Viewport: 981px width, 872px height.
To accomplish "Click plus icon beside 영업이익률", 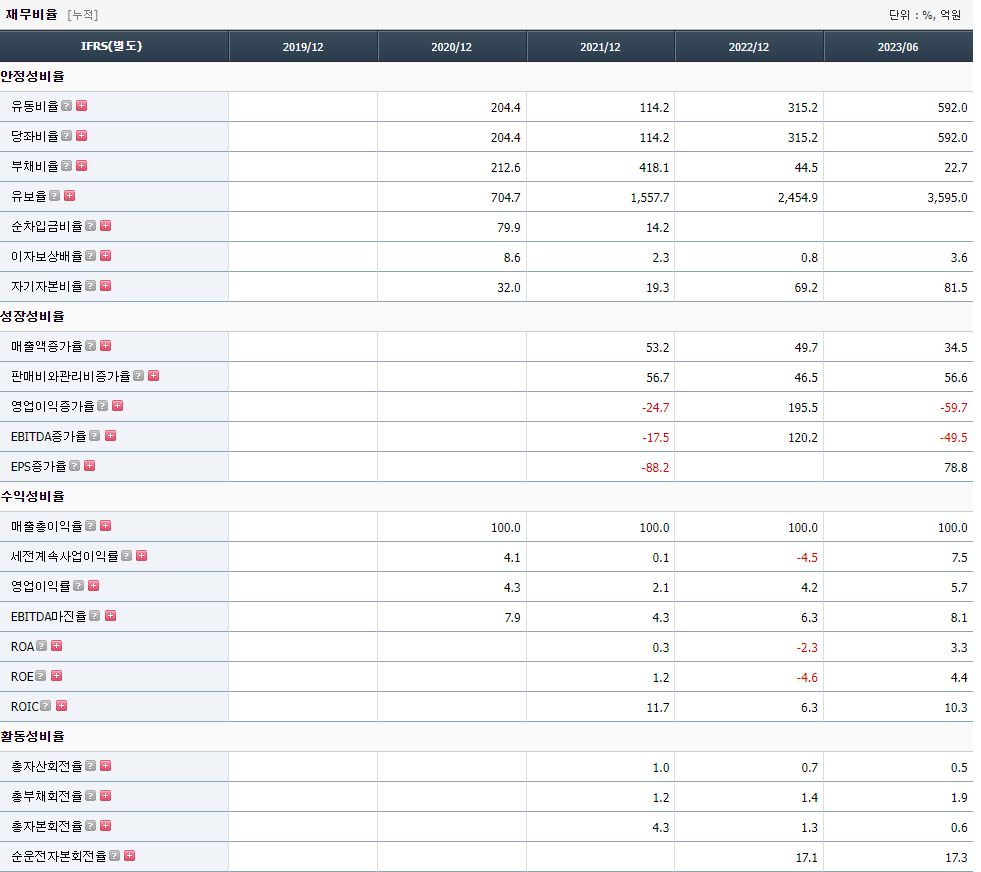I will pyautogui.click(x=94, y=586).
